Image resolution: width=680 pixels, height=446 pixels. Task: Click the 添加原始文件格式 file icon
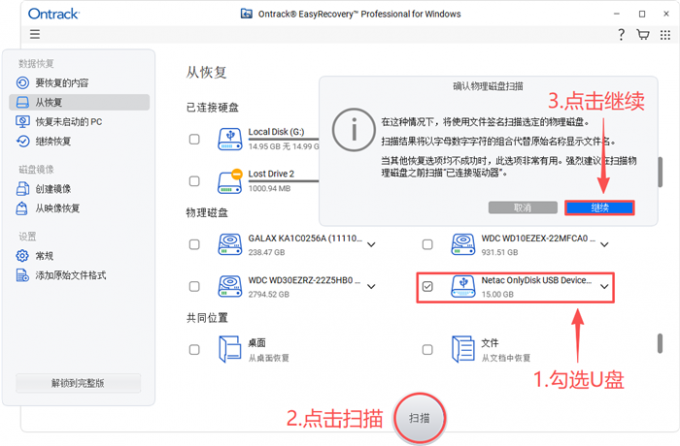[22, 275]
